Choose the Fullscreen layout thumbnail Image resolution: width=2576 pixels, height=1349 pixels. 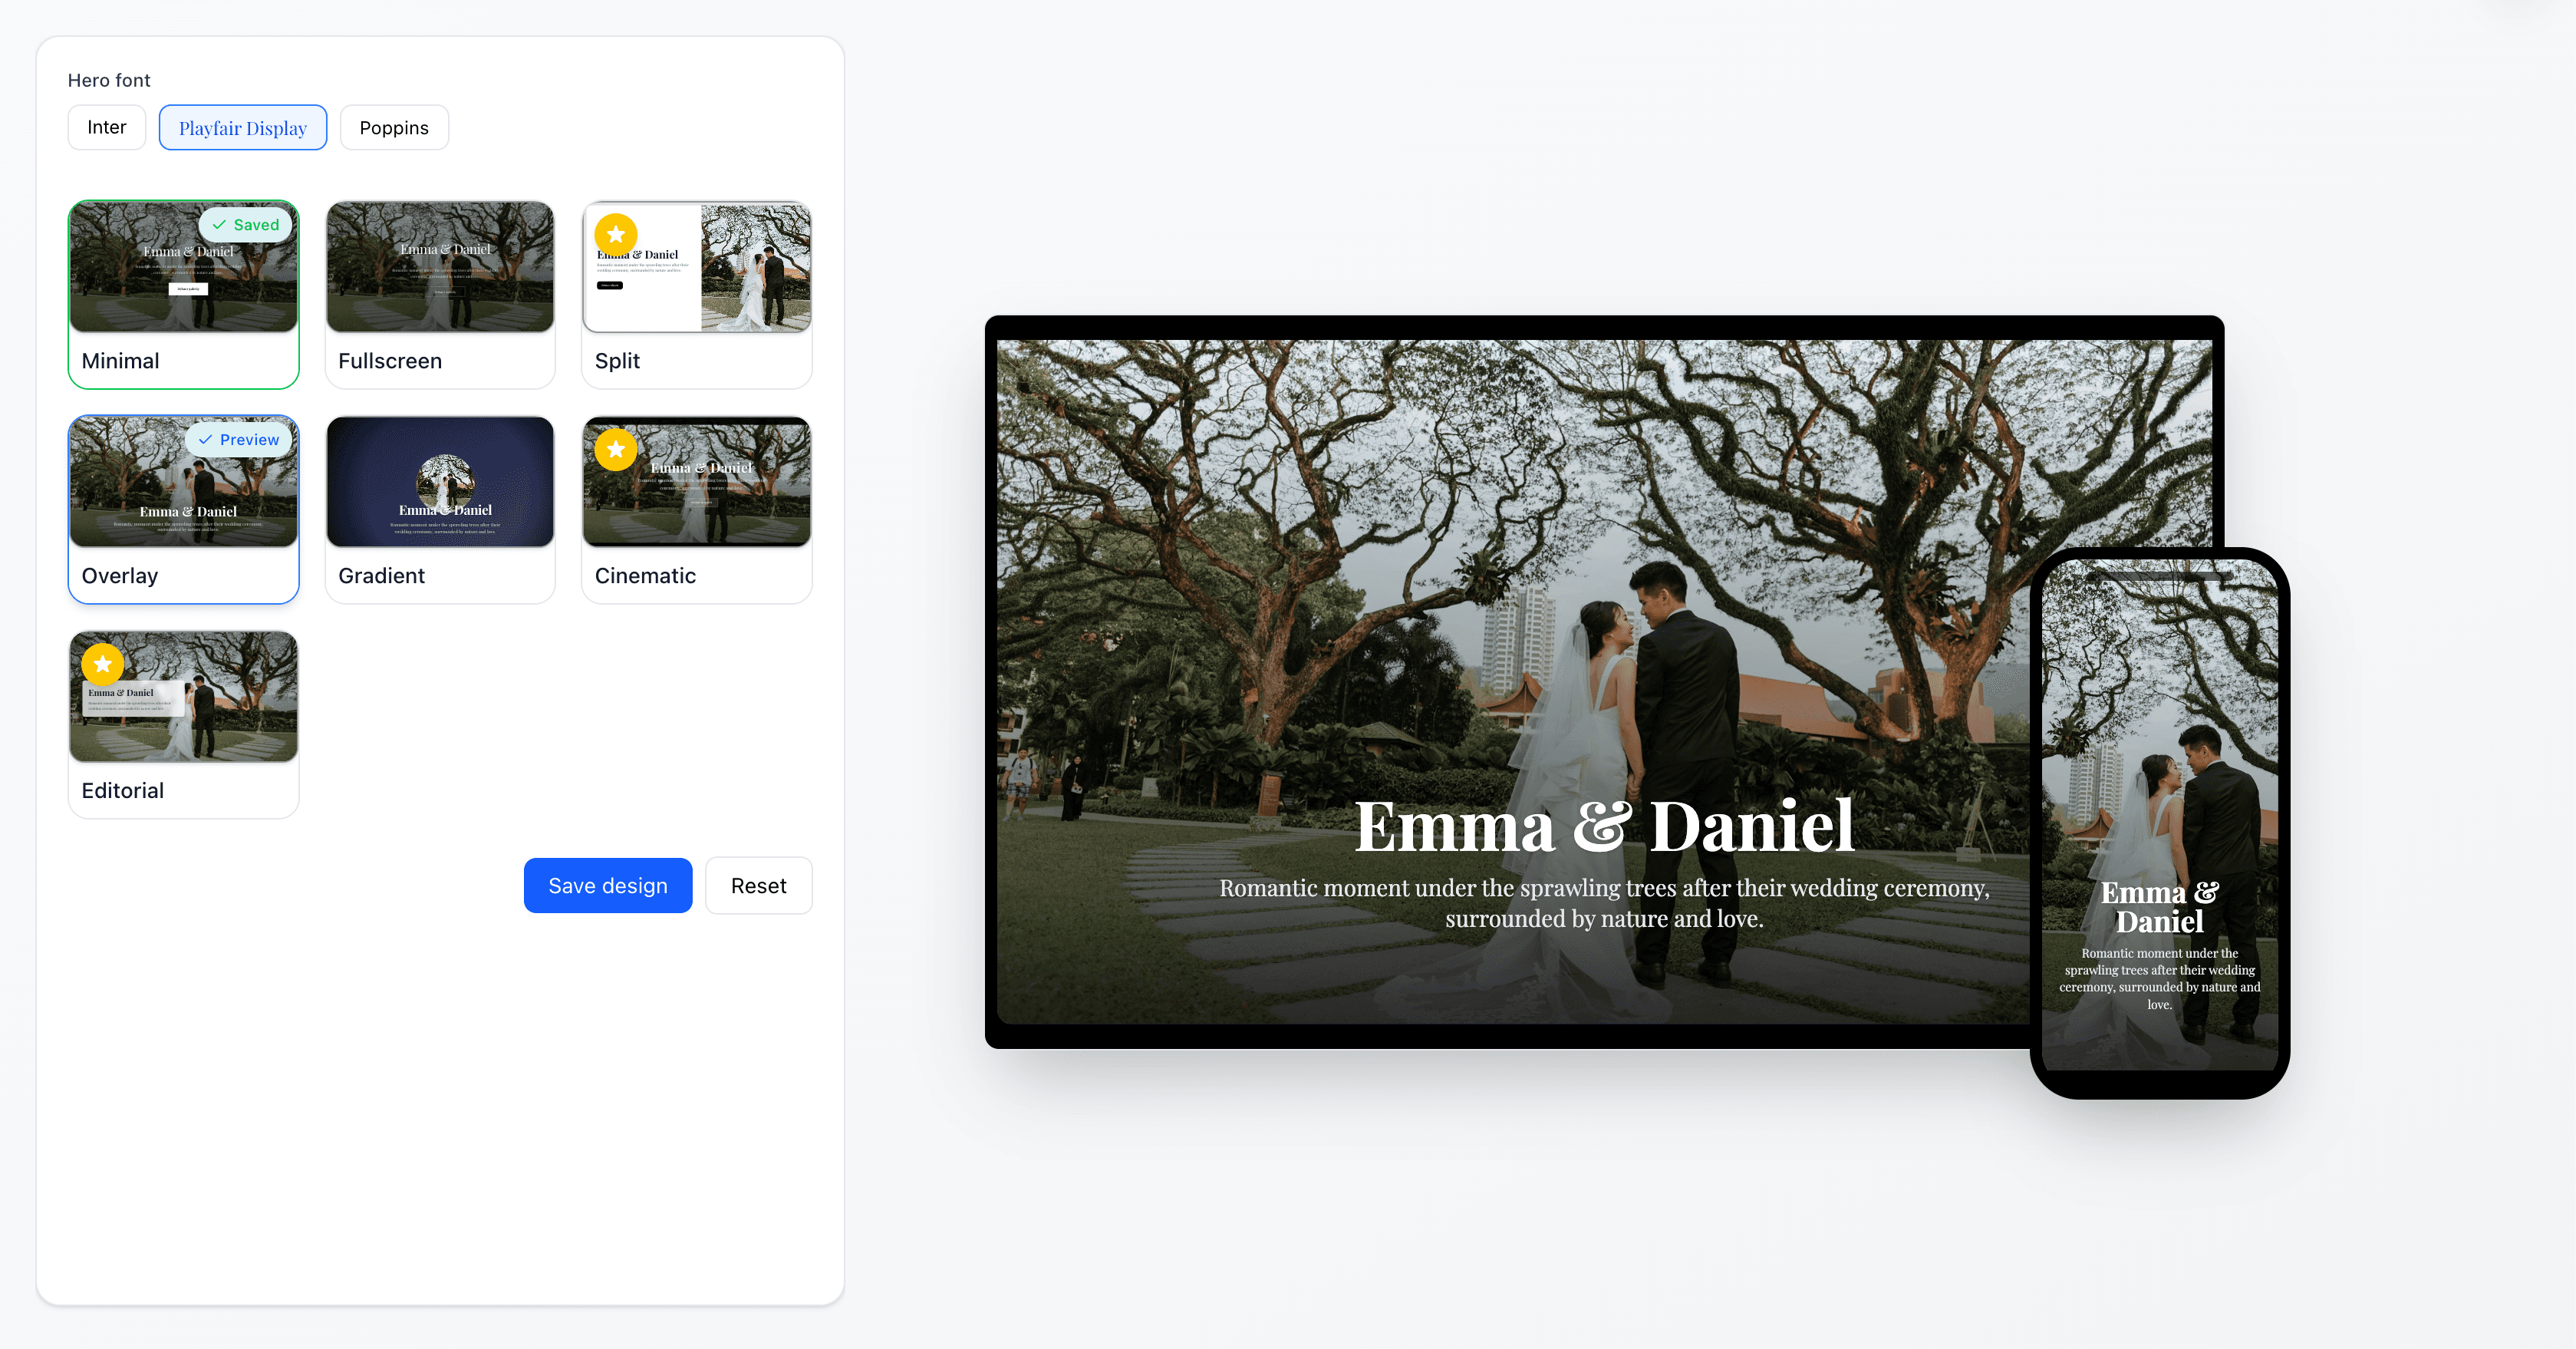[x=440, y=268]
